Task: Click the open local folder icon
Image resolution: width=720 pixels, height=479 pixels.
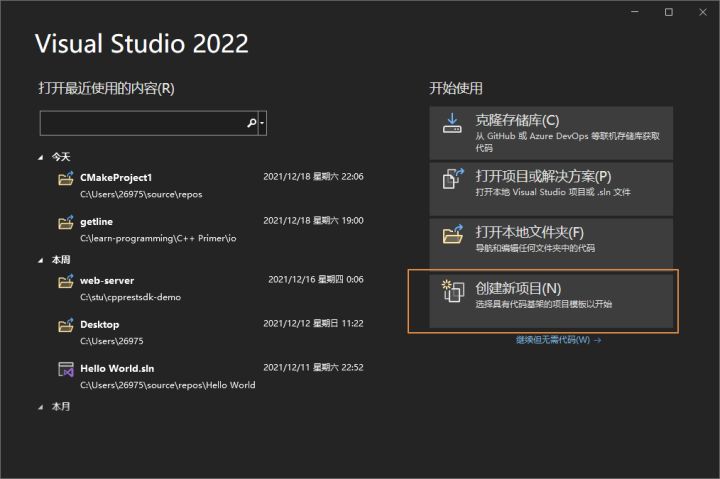Action: coord(453,234)
